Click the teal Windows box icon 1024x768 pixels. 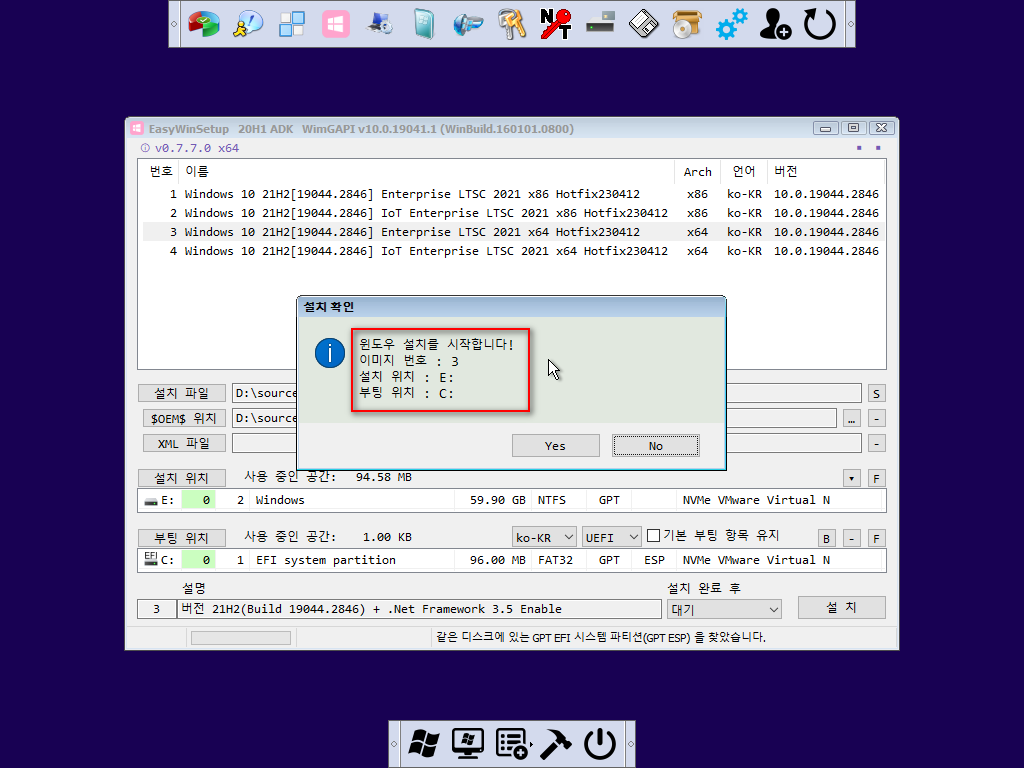tap(424, 24)
